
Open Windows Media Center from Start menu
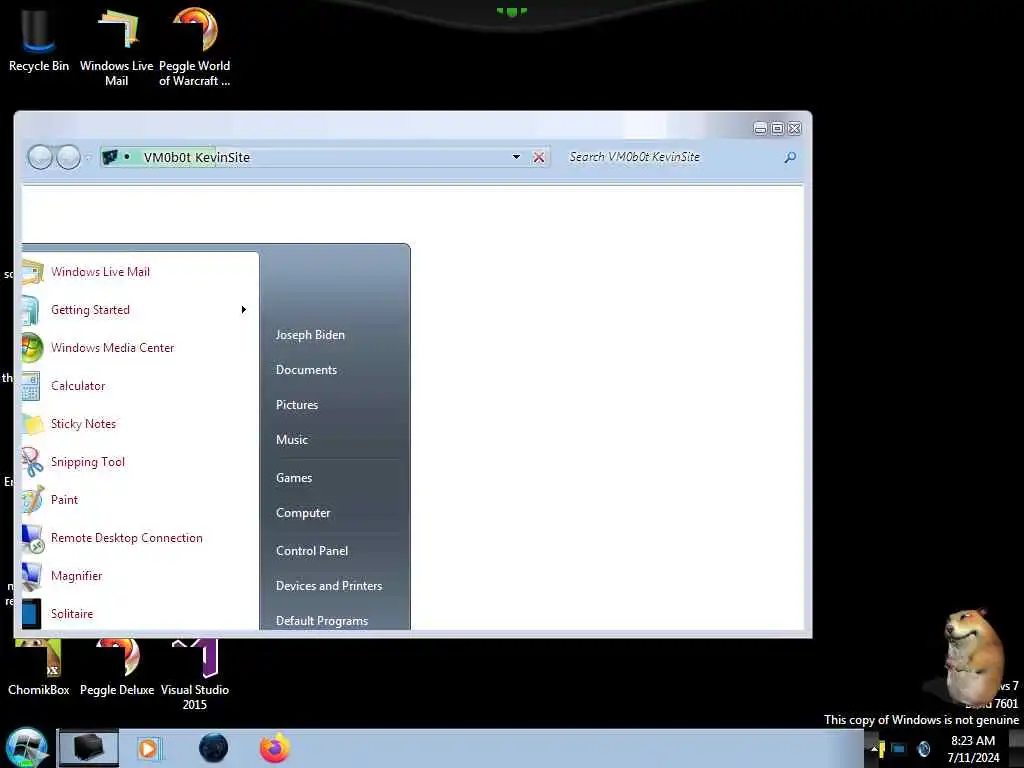140,347
